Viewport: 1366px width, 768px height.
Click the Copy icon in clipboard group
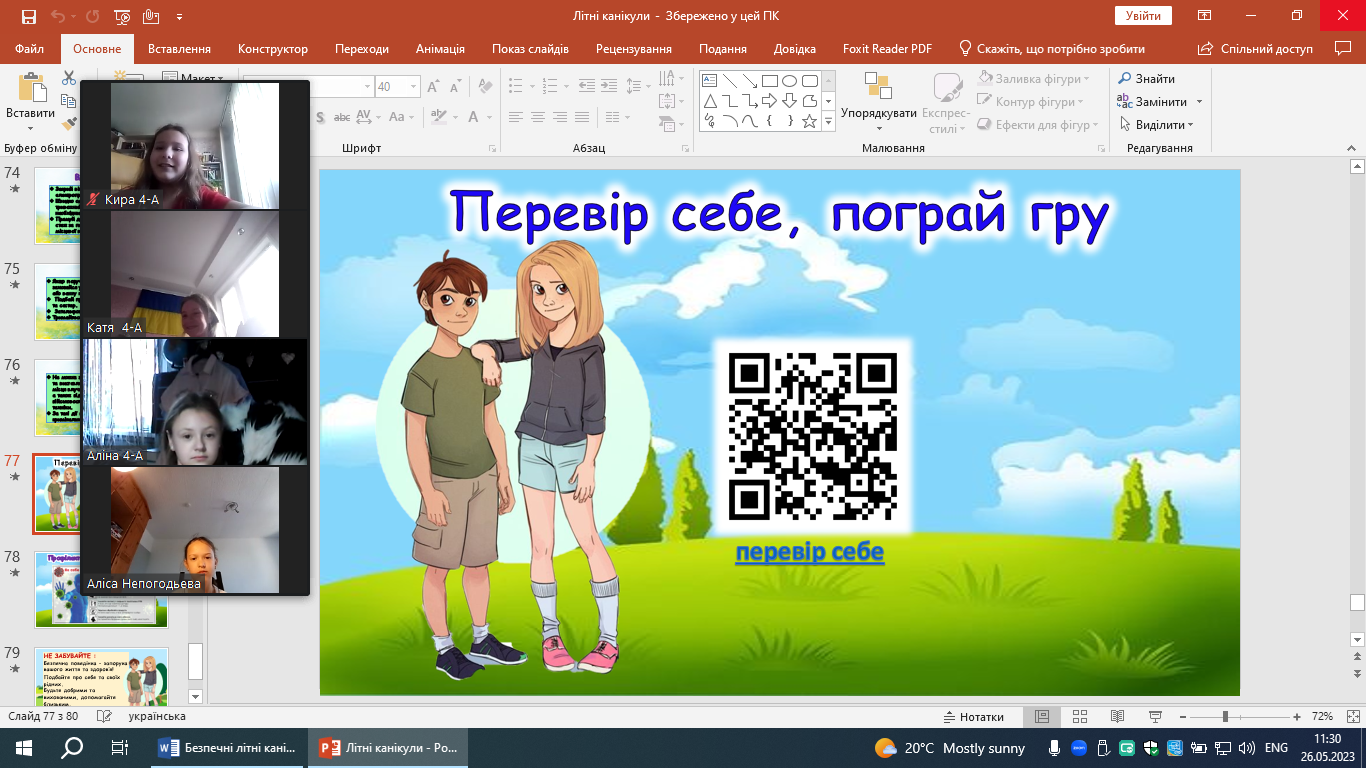tap(68, 101)
